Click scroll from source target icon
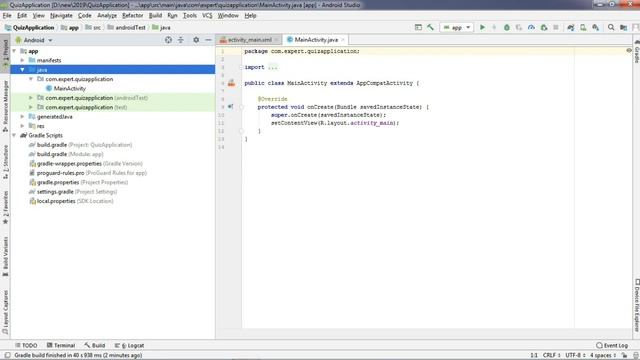This screenshot has width=640, height=360. 168,40
